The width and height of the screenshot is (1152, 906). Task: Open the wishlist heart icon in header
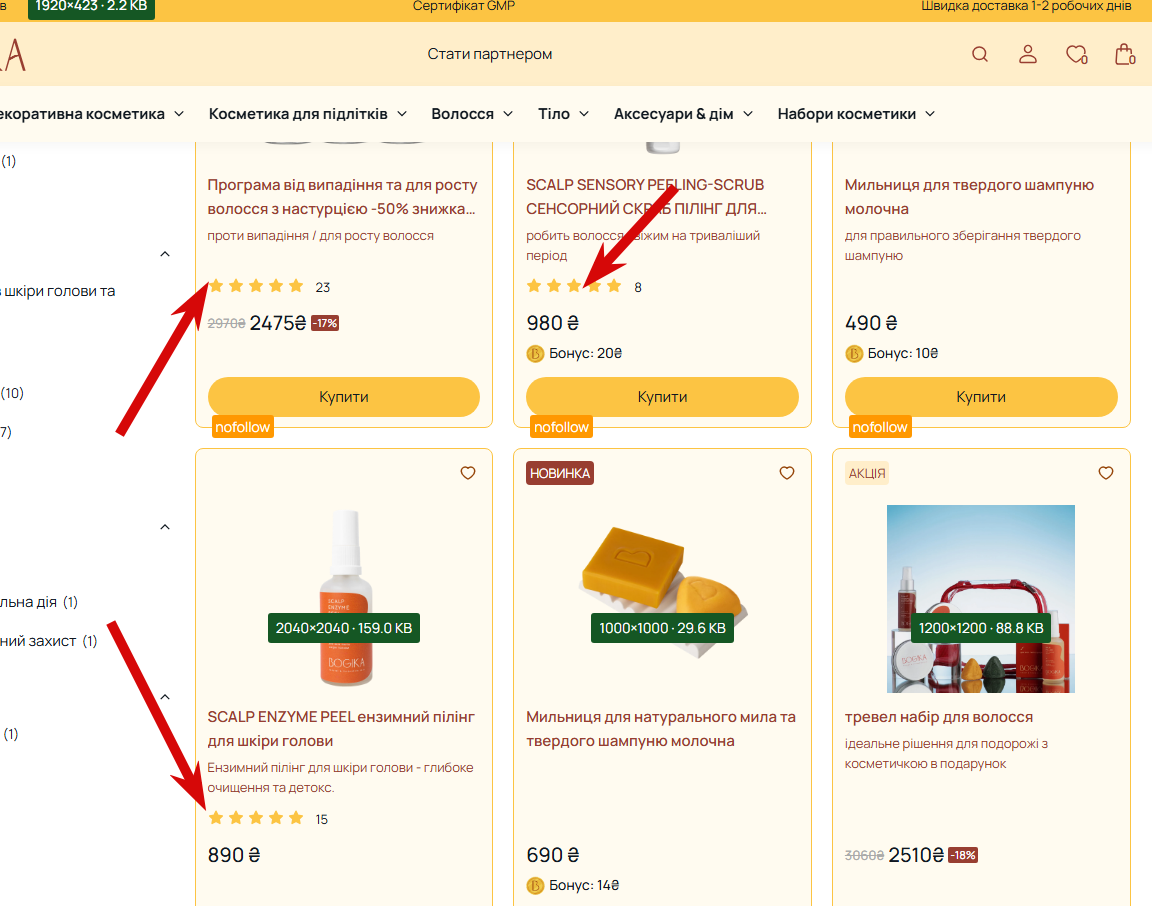pyautogui.click(x=1076, y=54)
